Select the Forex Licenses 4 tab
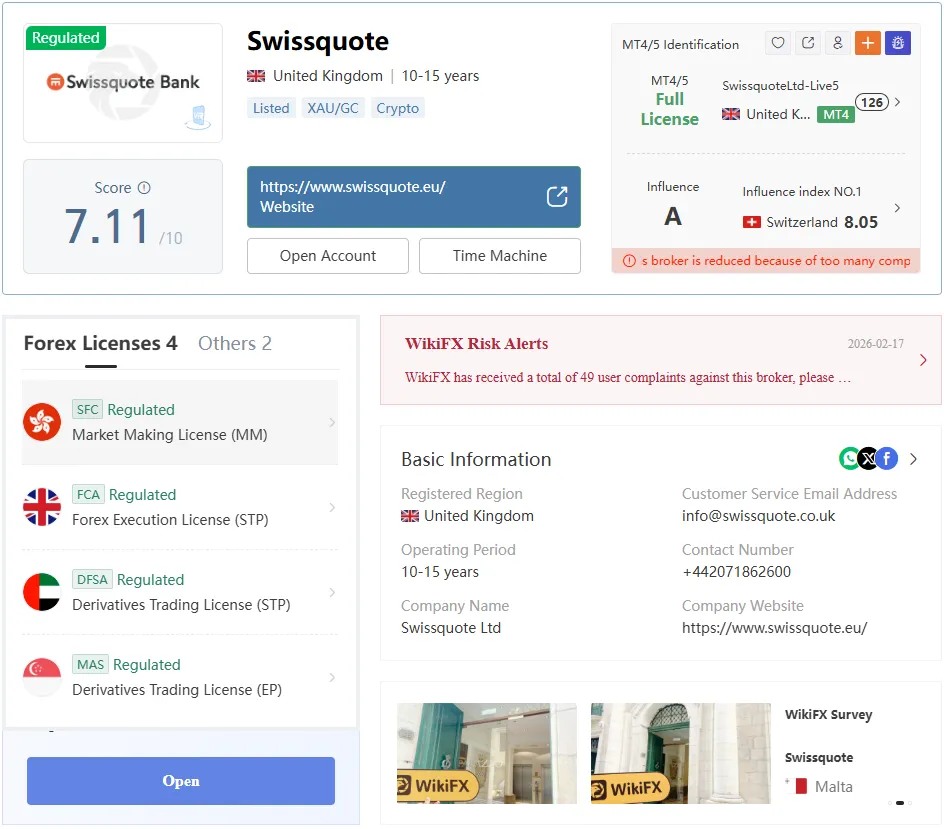This screenshot has height=829, width=944. coord(101,343)
